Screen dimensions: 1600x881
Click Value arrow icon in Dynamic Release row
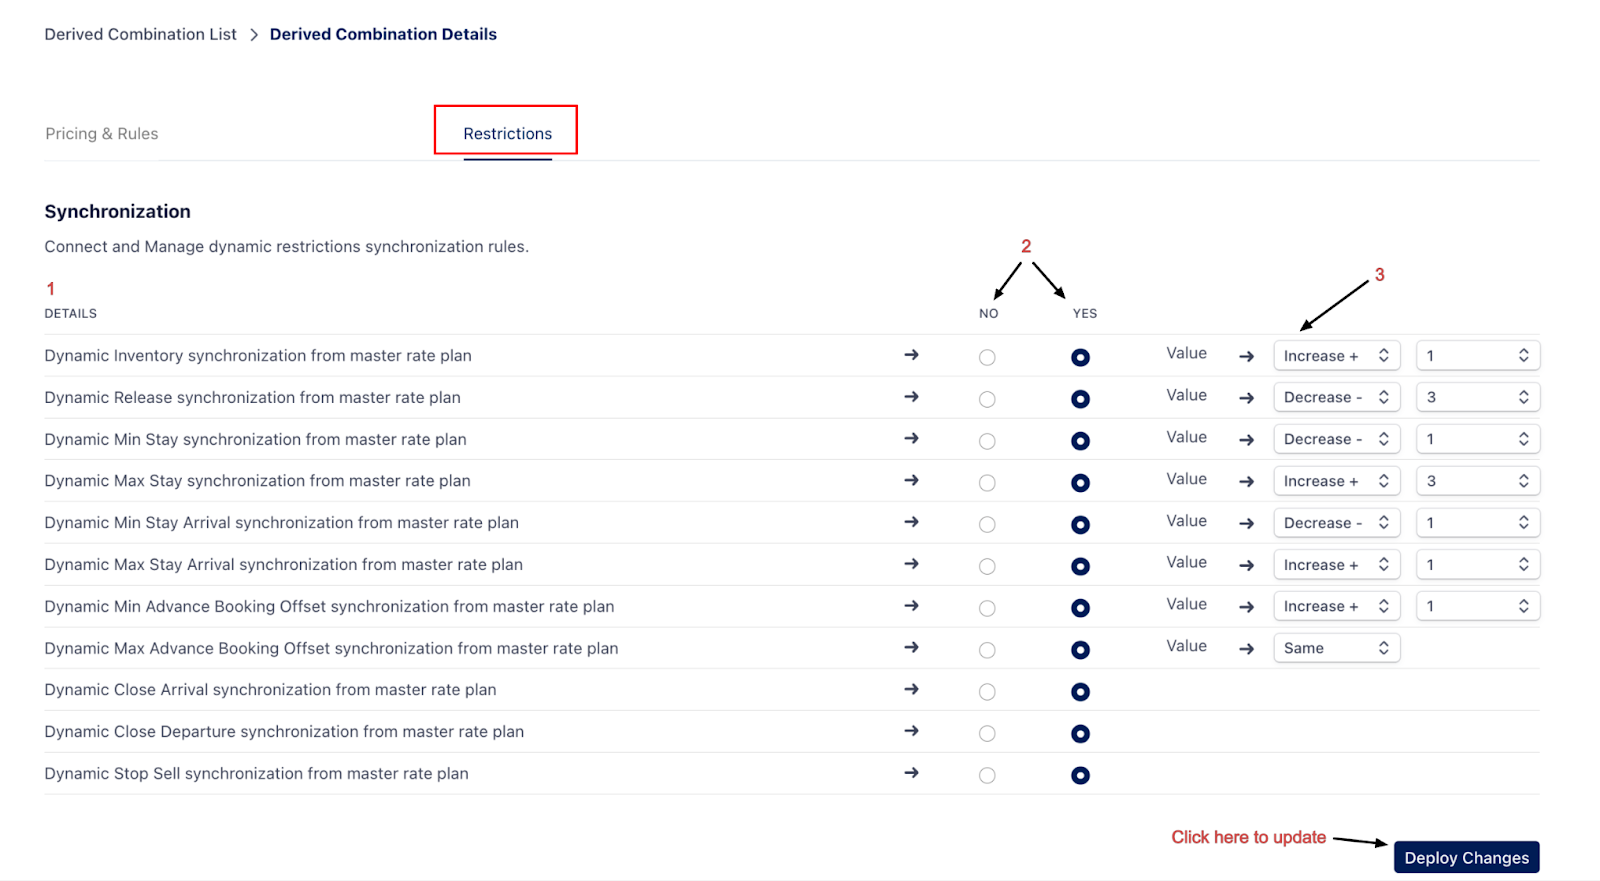(x=1246, y=398)
